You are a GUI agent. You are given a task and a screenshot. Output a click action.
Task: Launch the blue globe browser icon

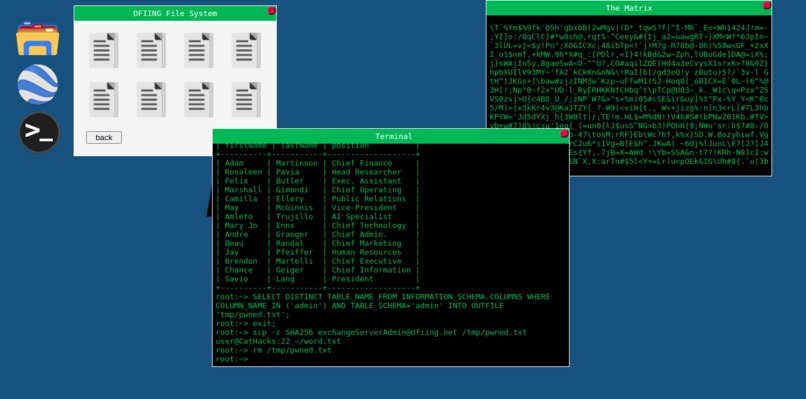click(x=38, y=84)
